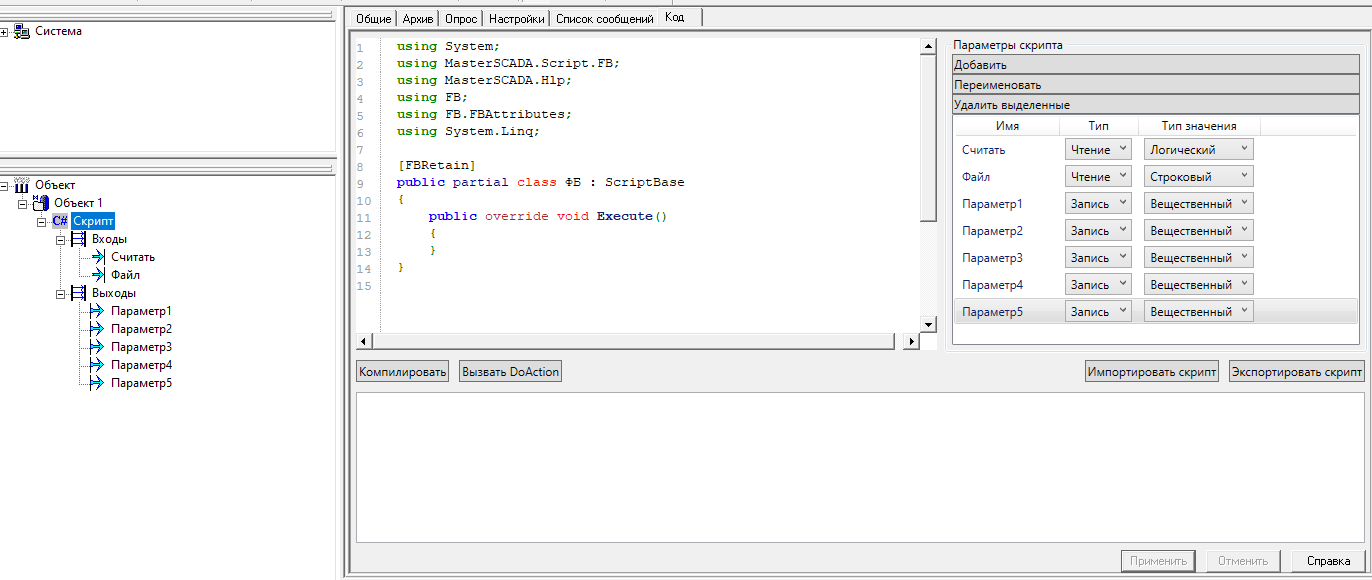Viewport: 1372px width, 580px height.
Task: Click the Добавить button
Action: 1156,65
